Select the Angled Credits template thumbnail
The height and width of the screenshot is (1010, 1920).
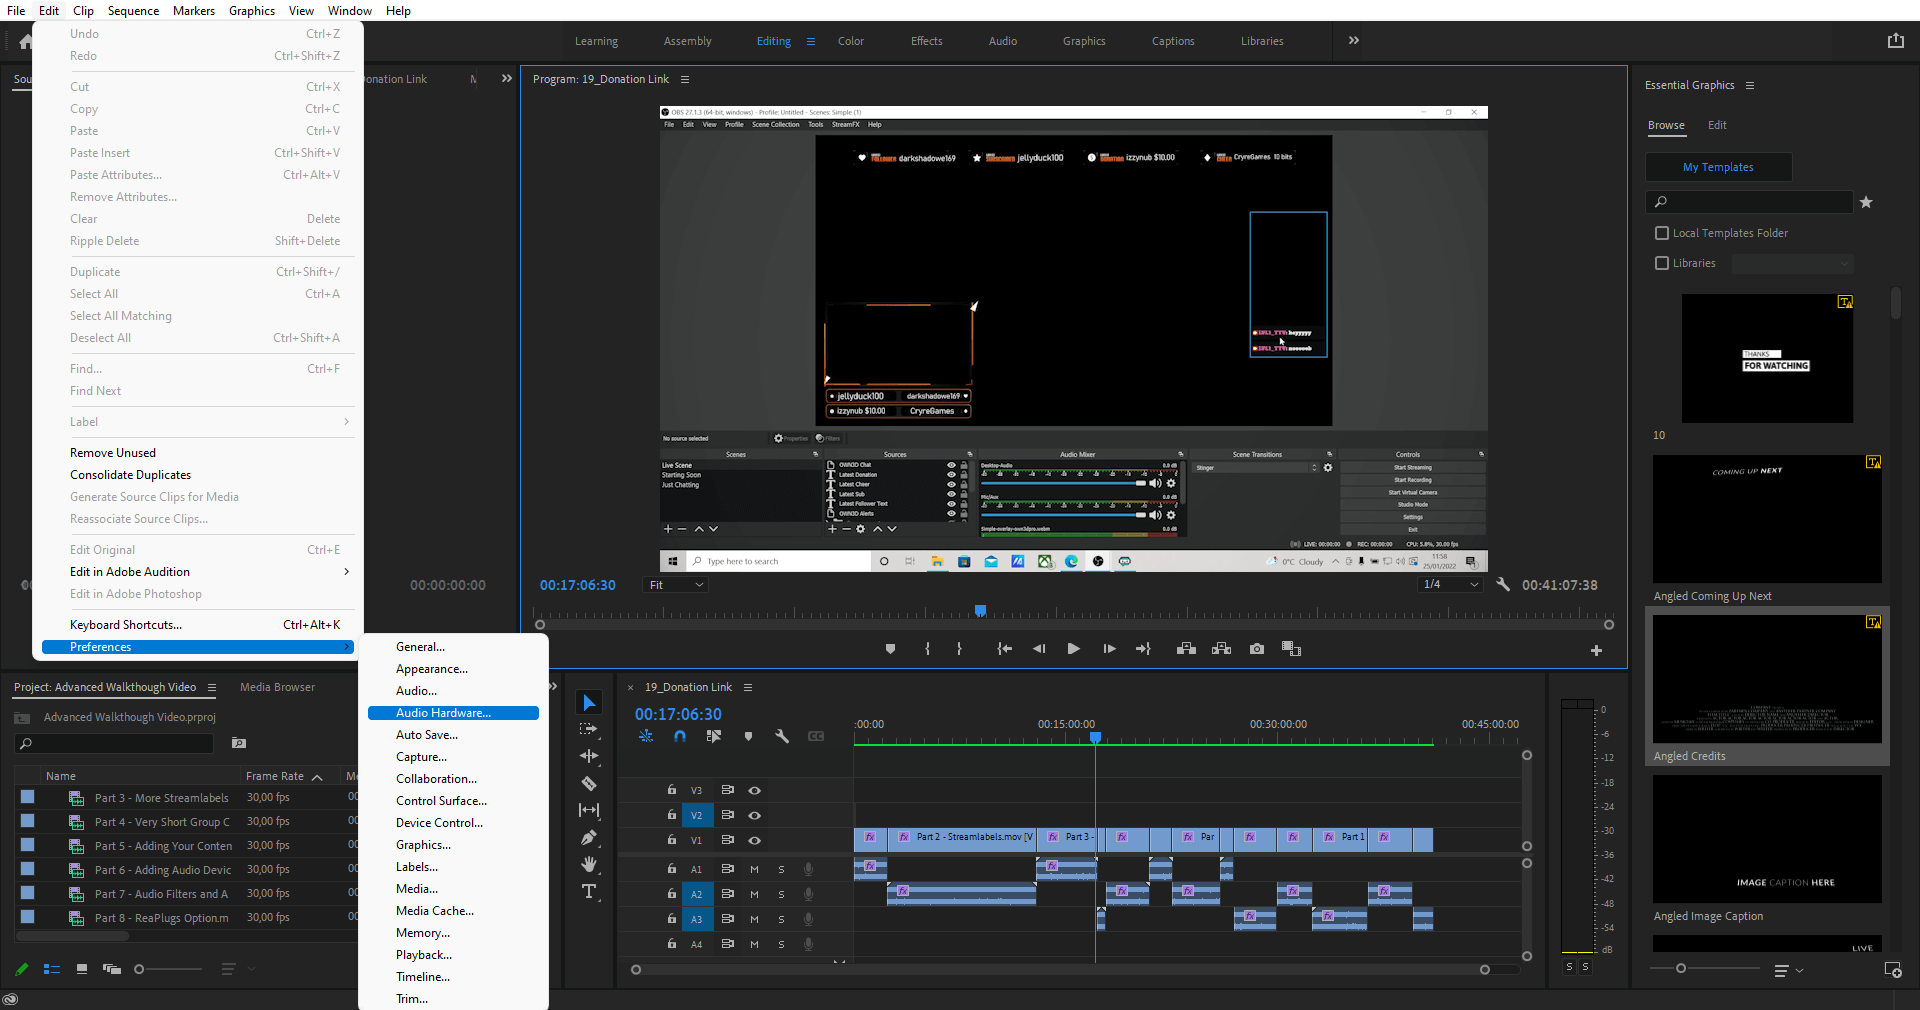click(1765, 678)
